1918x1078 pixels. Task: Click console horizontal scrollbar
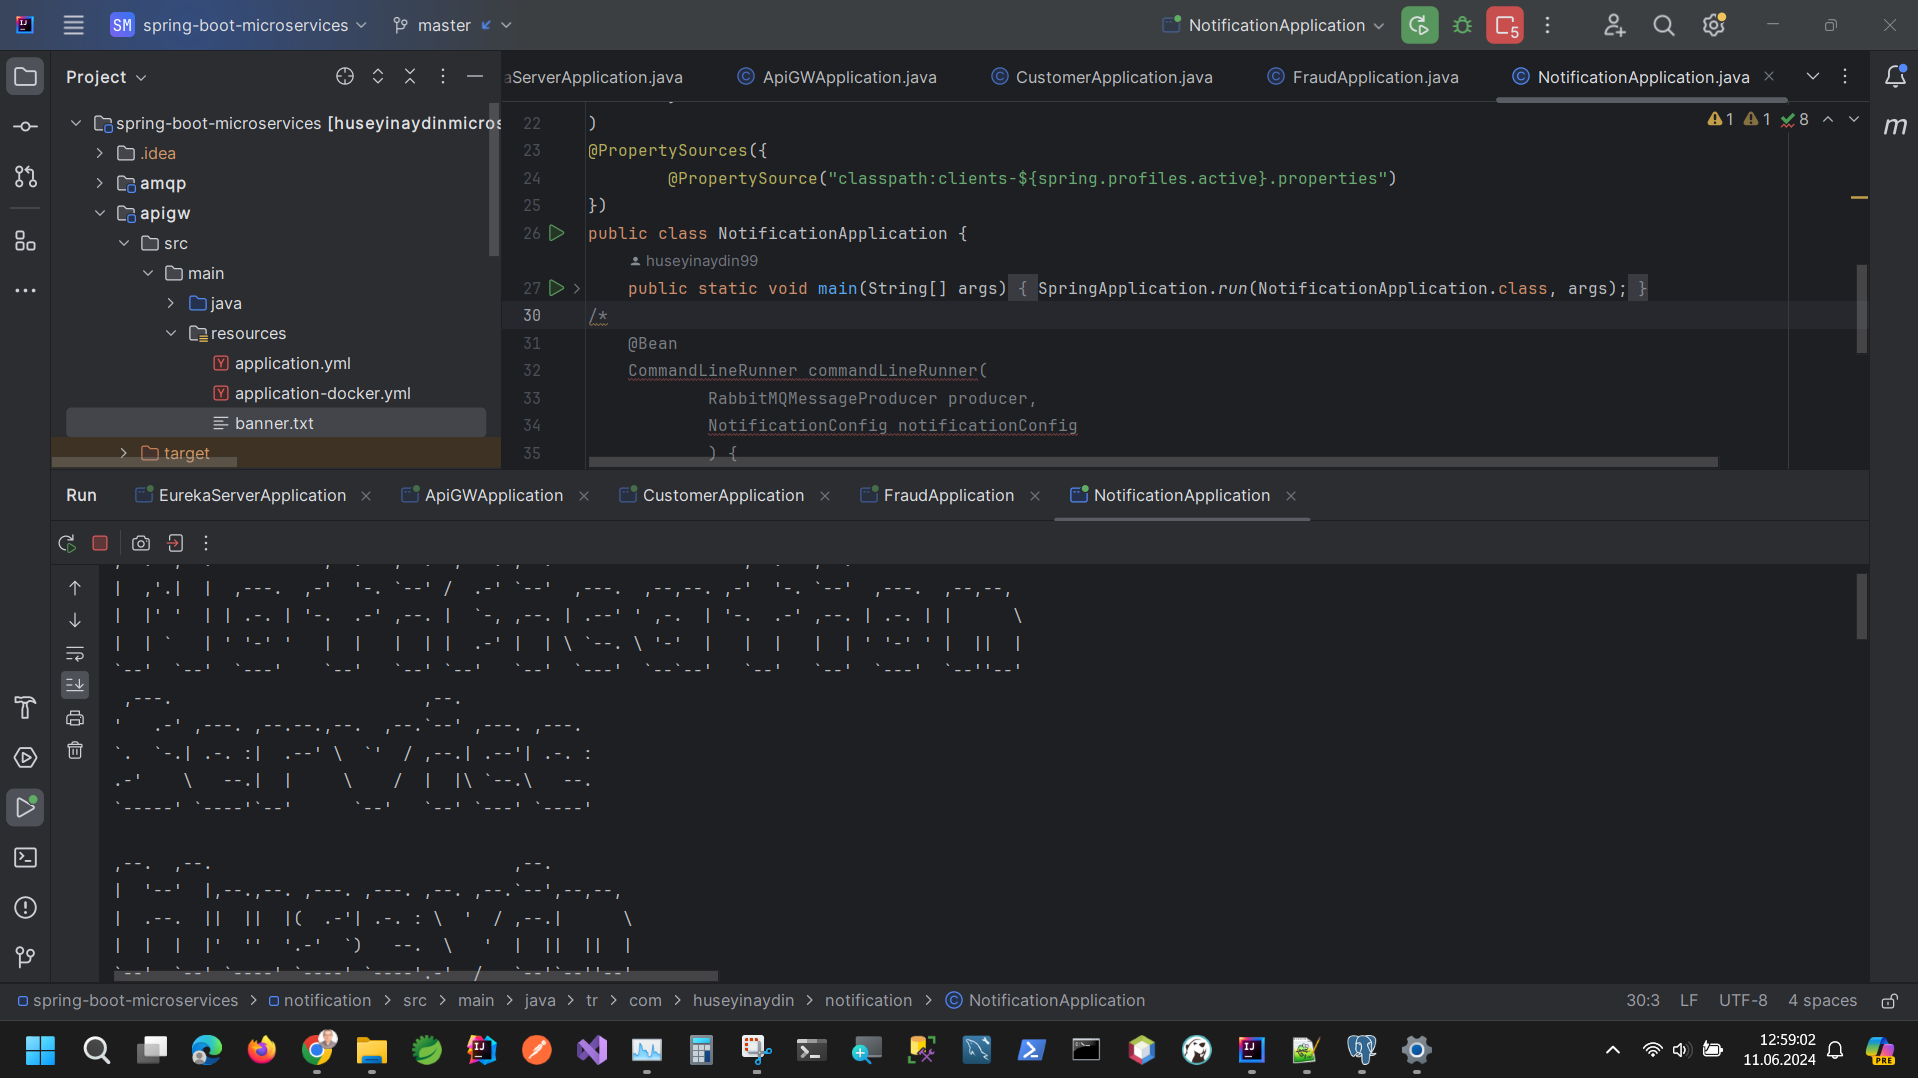tap(416, 976)
